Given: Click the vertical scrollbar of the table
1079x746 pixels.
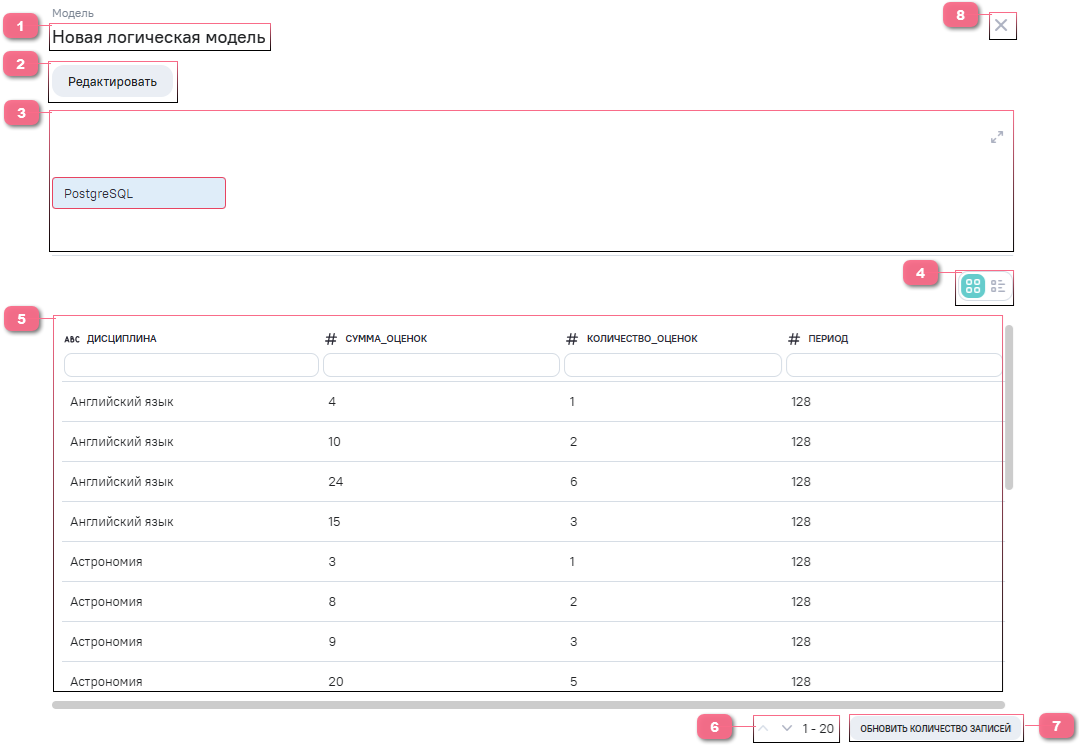Looking at the screenshot, I should (x=1009, y=406).
